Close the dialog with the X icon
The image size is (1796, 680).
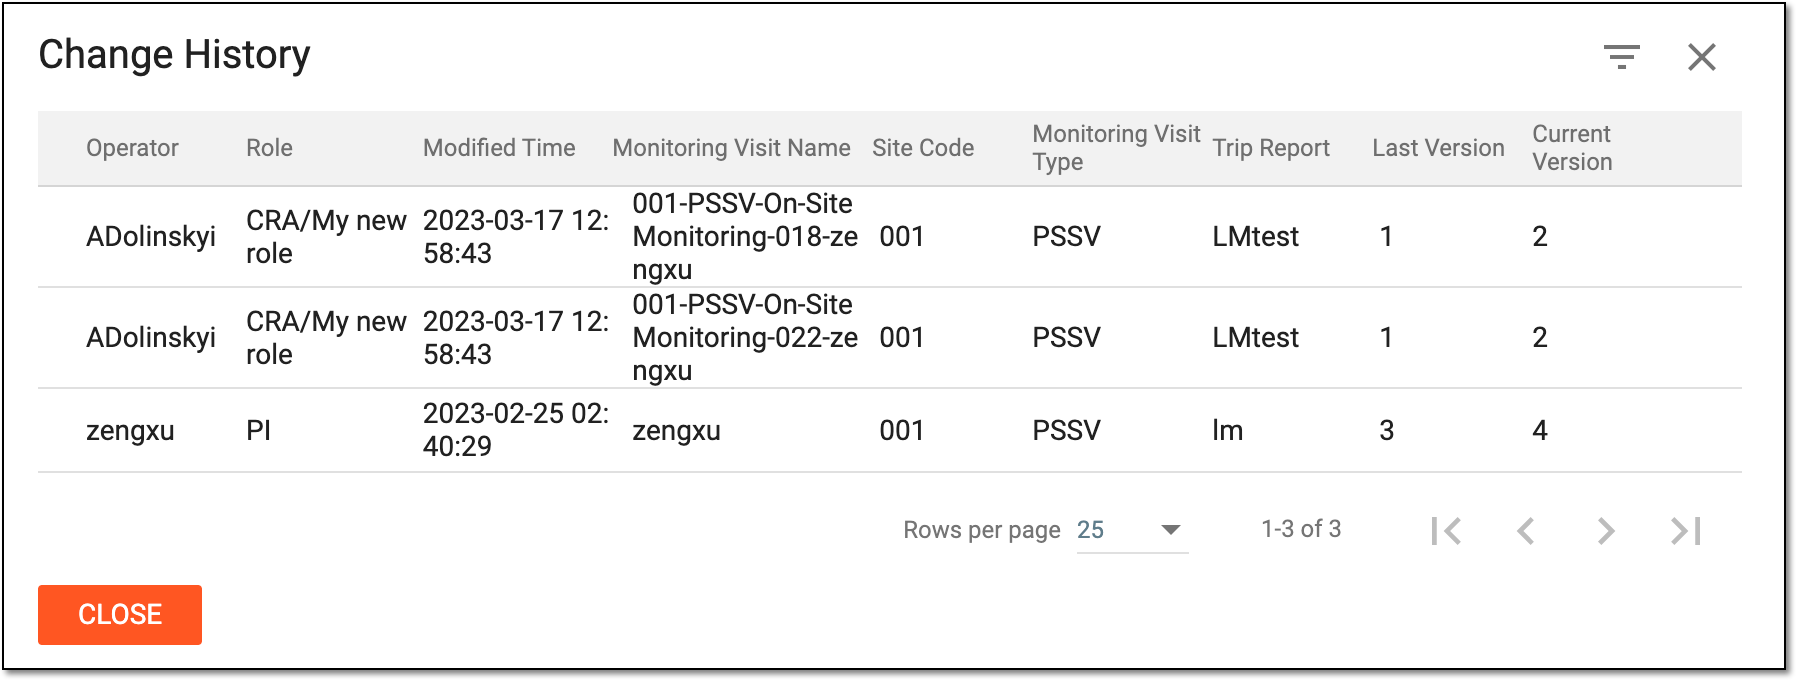[1701, 57]
